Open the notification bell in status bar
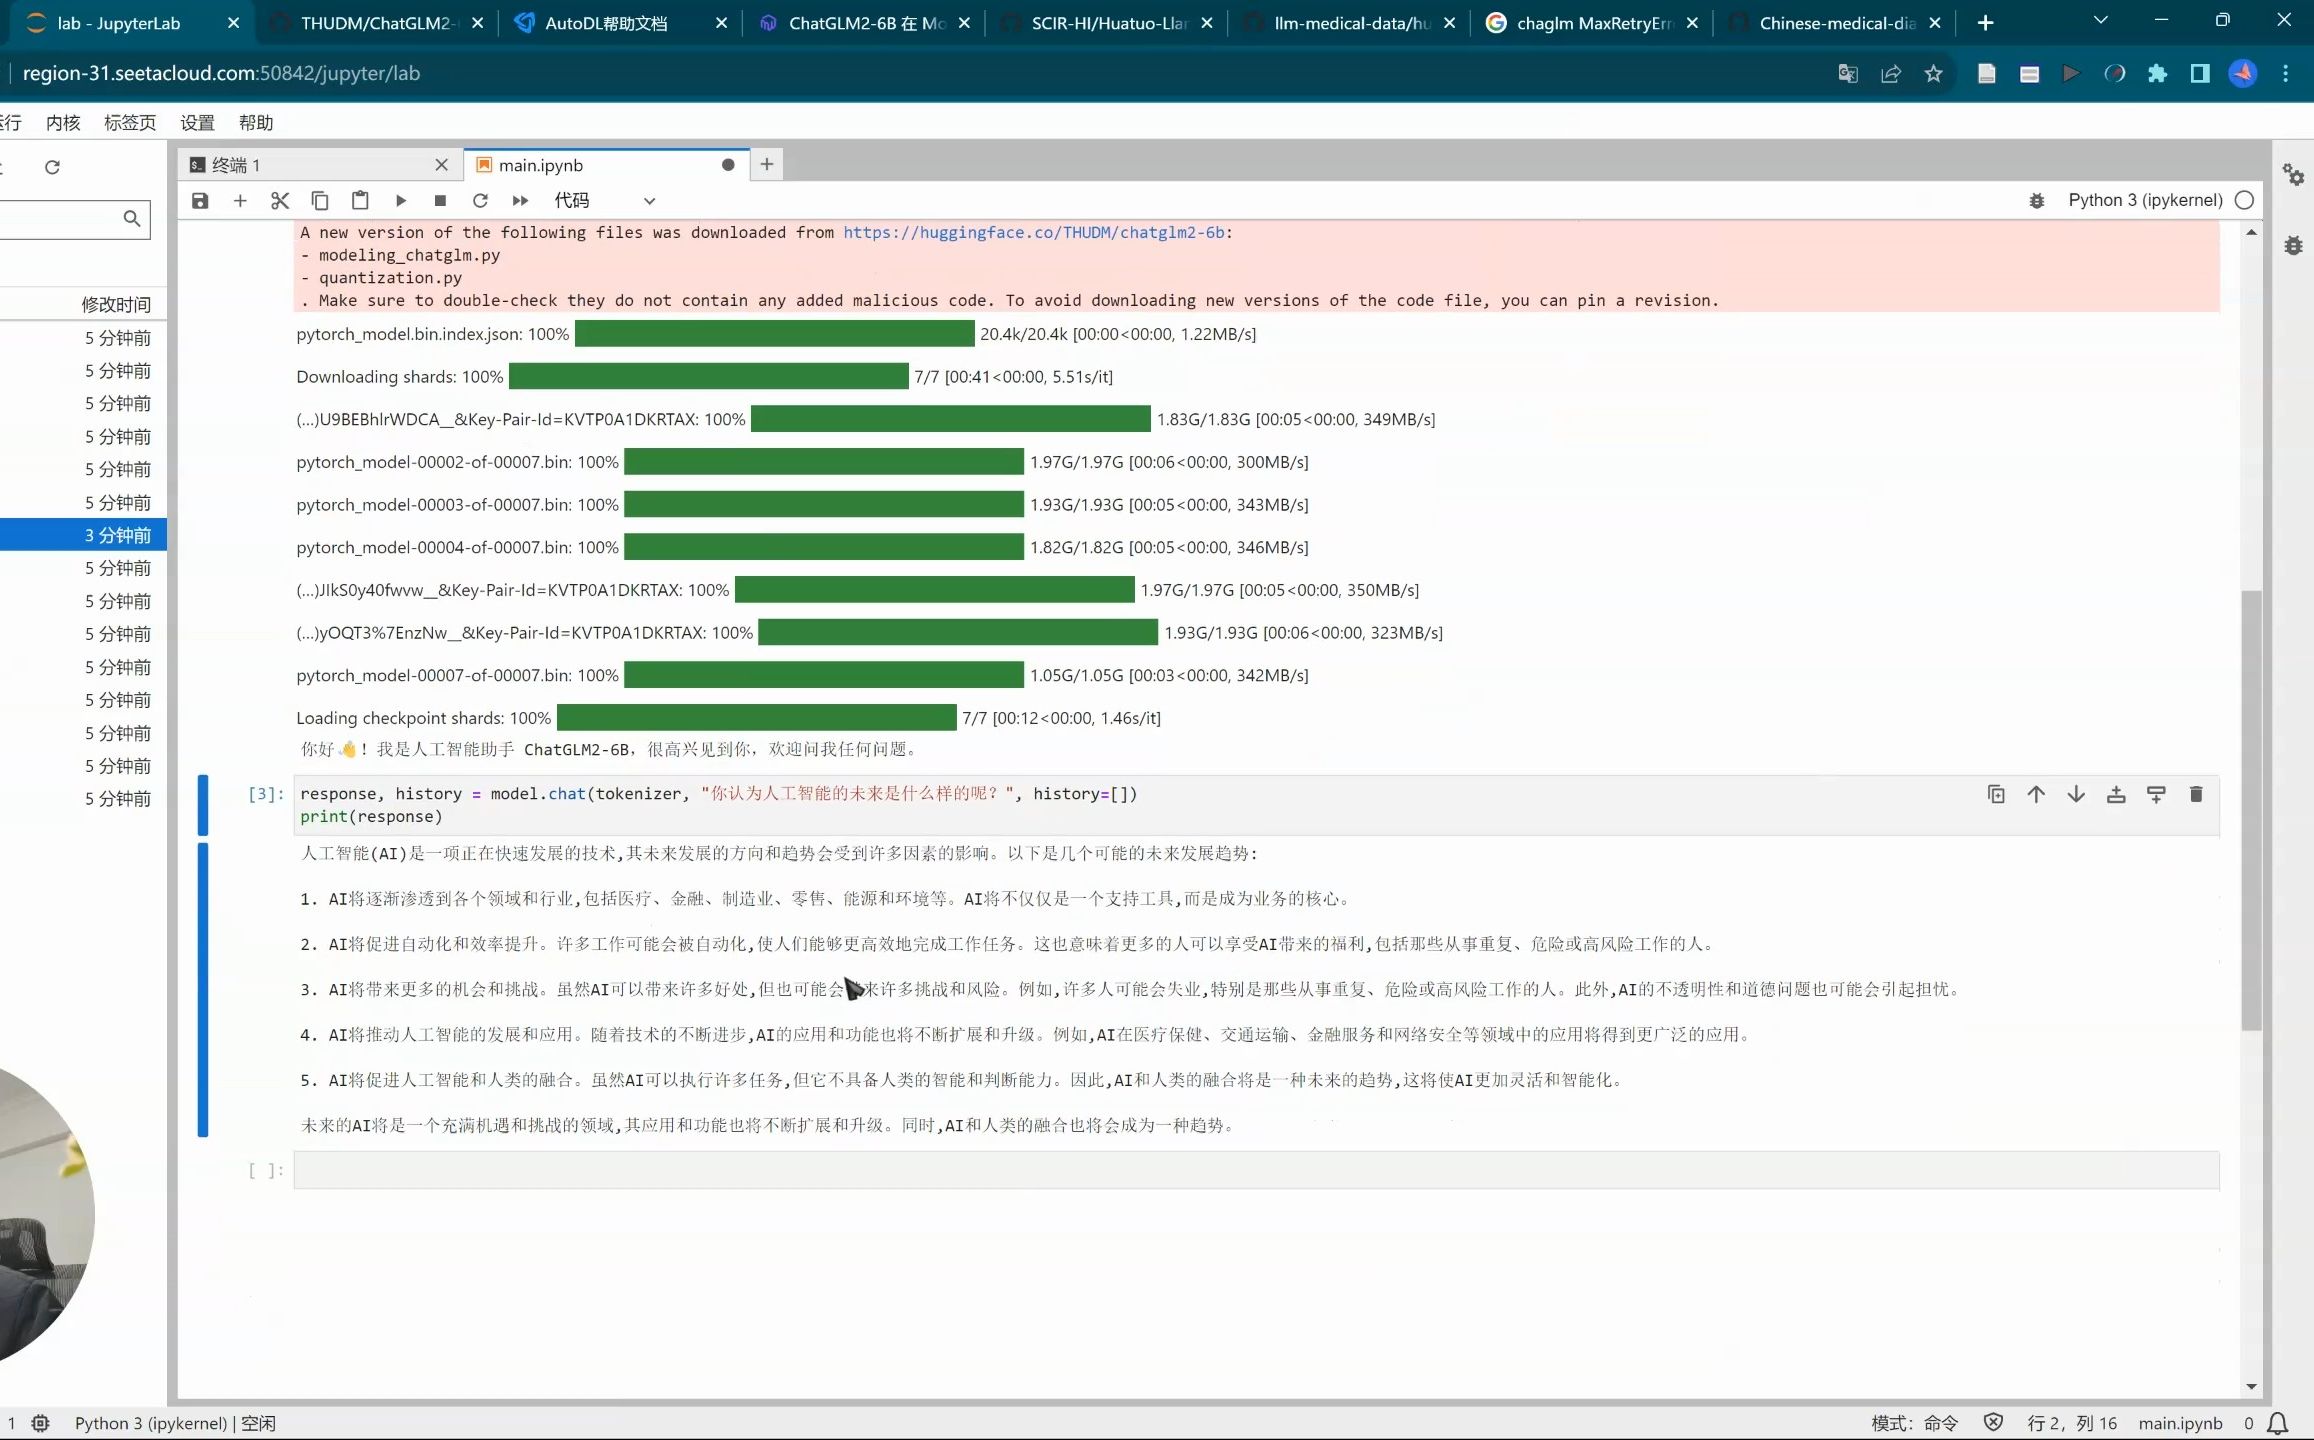The height and width of the screenshot is (1440, 2314). pyautogui.click(x=2278, y=1423)
